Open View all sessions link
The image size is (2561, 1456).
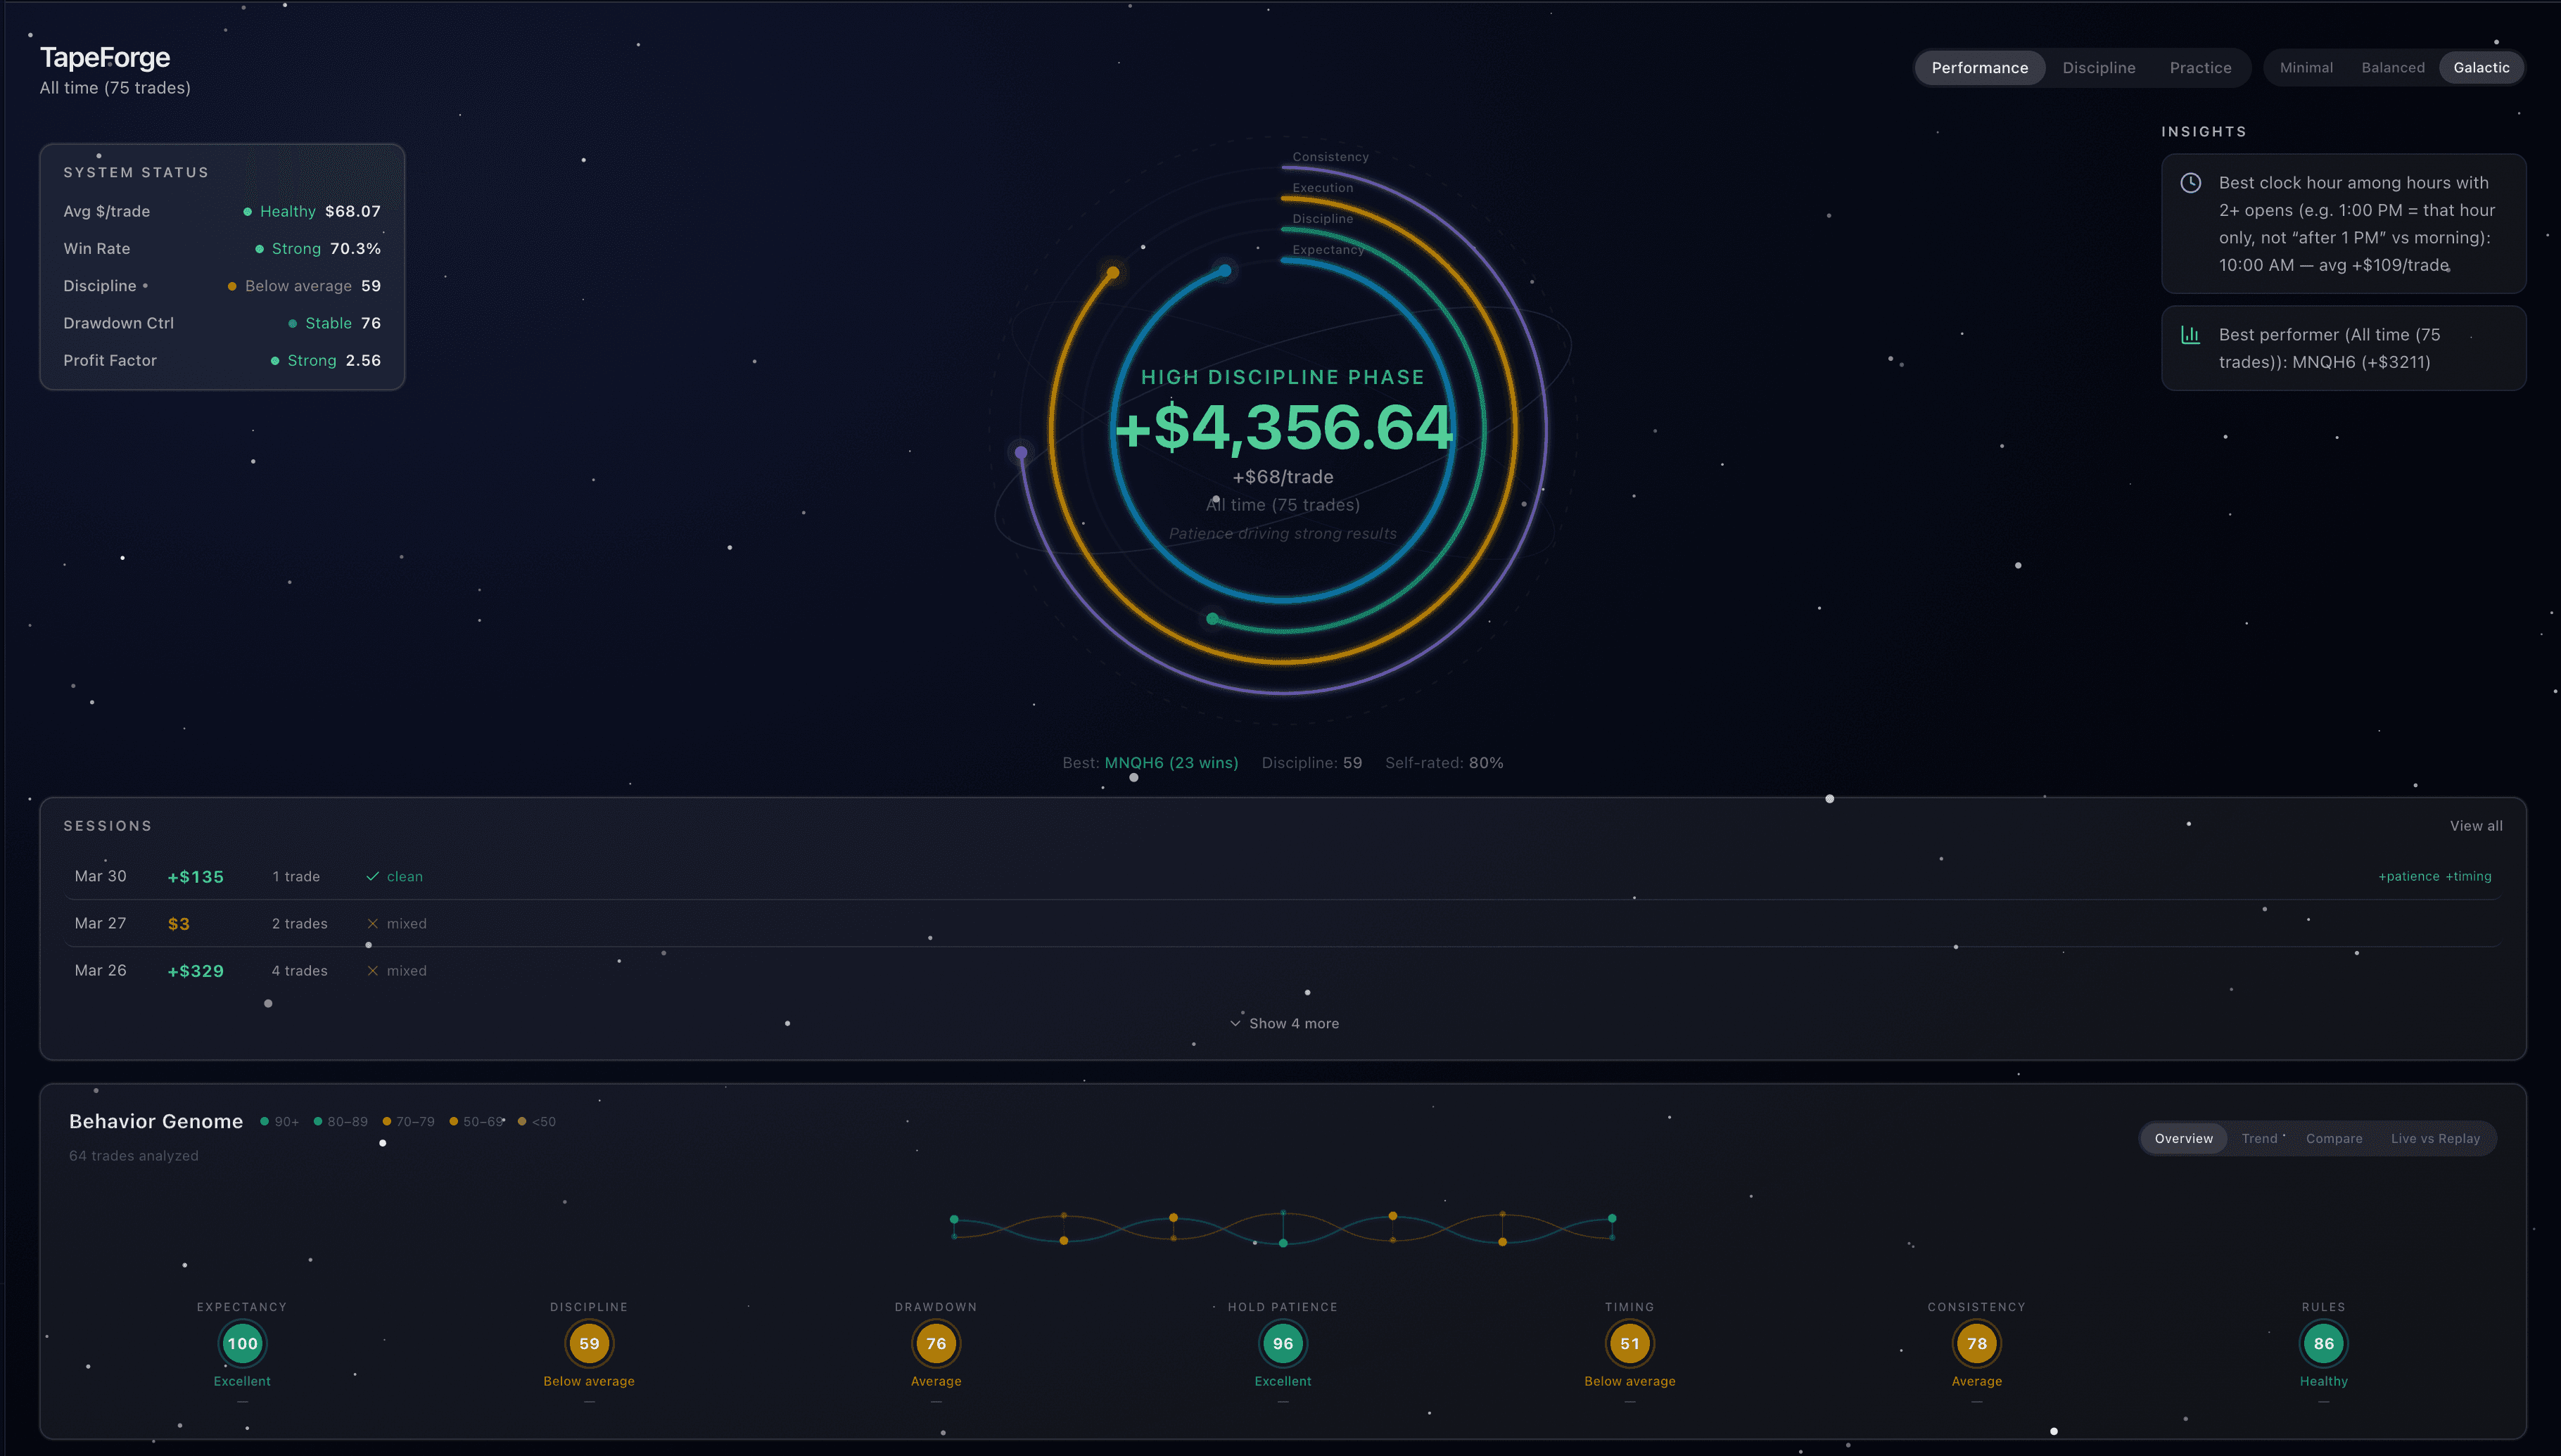[2475, 826]
